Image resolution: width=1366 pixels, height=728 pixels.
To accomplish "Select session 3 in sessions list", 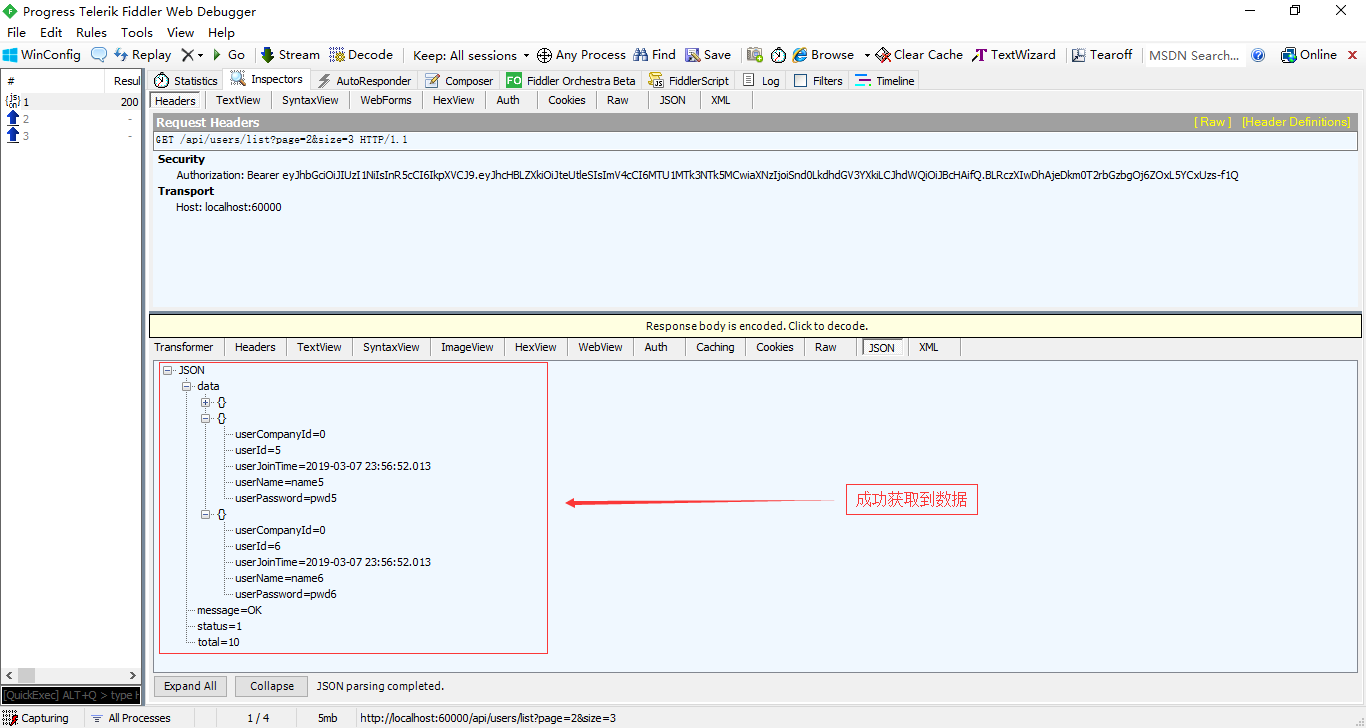I will click(71, 135).
